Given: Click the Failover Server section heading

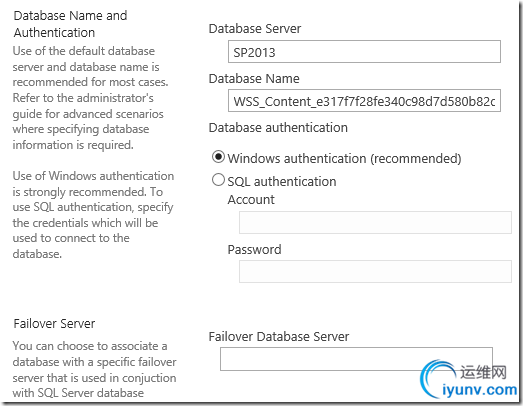Looking at the screenshot, I should click(54, 324).
